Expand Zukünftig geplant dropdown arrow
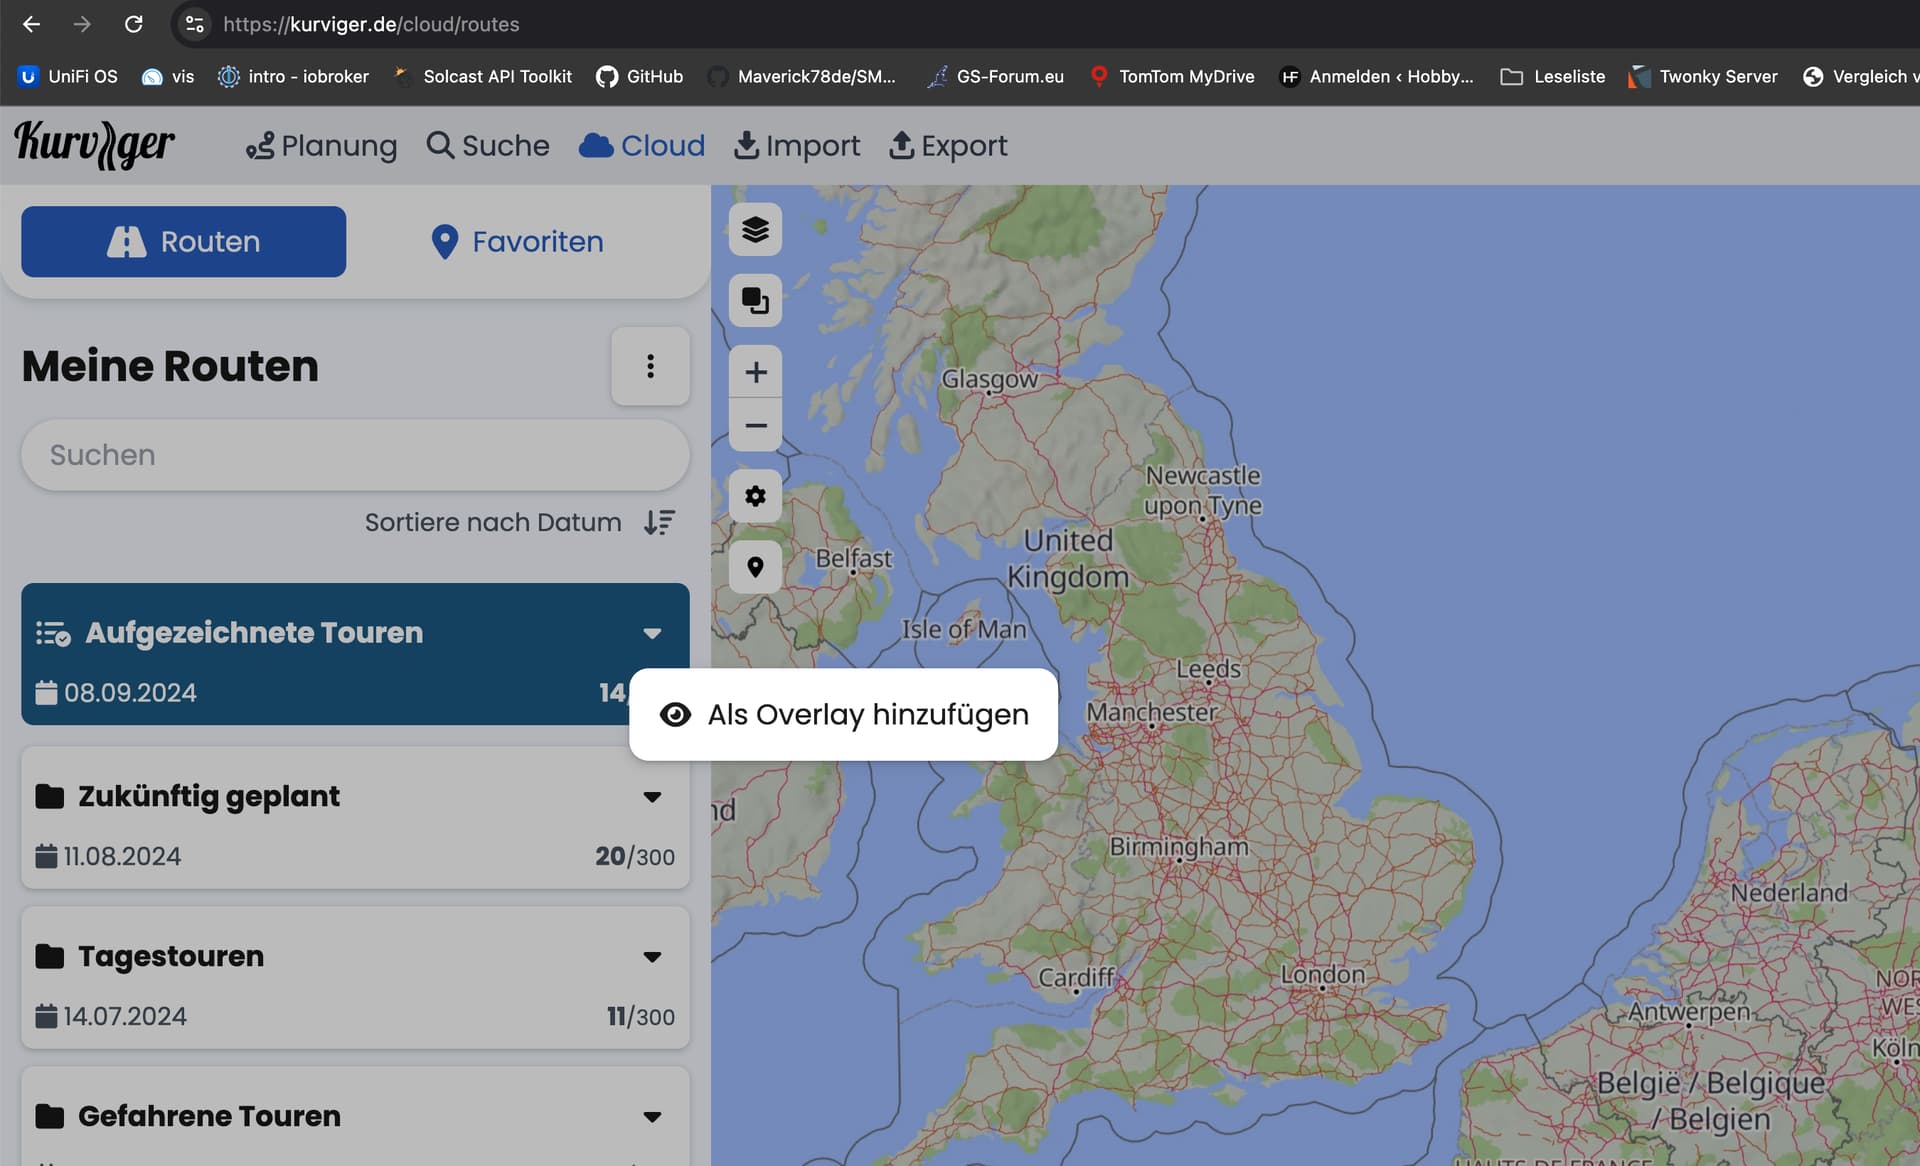Image resolution: width=1920 pixels, height=1166 pixels. coord(652,797)
